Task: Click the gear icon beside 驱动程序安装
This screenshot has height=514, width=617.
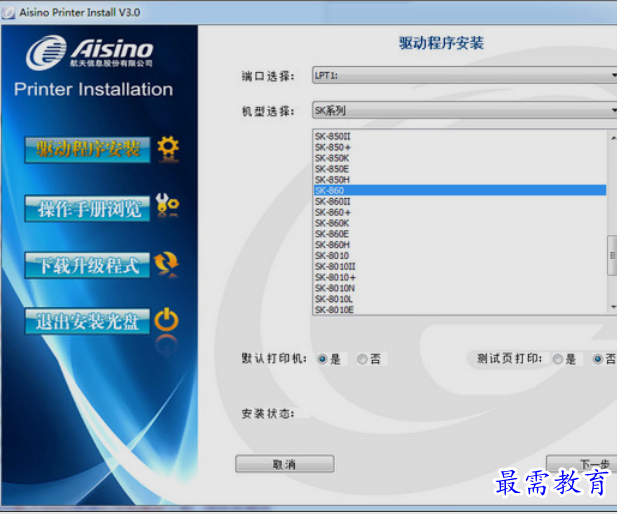Action: (168, 149)
